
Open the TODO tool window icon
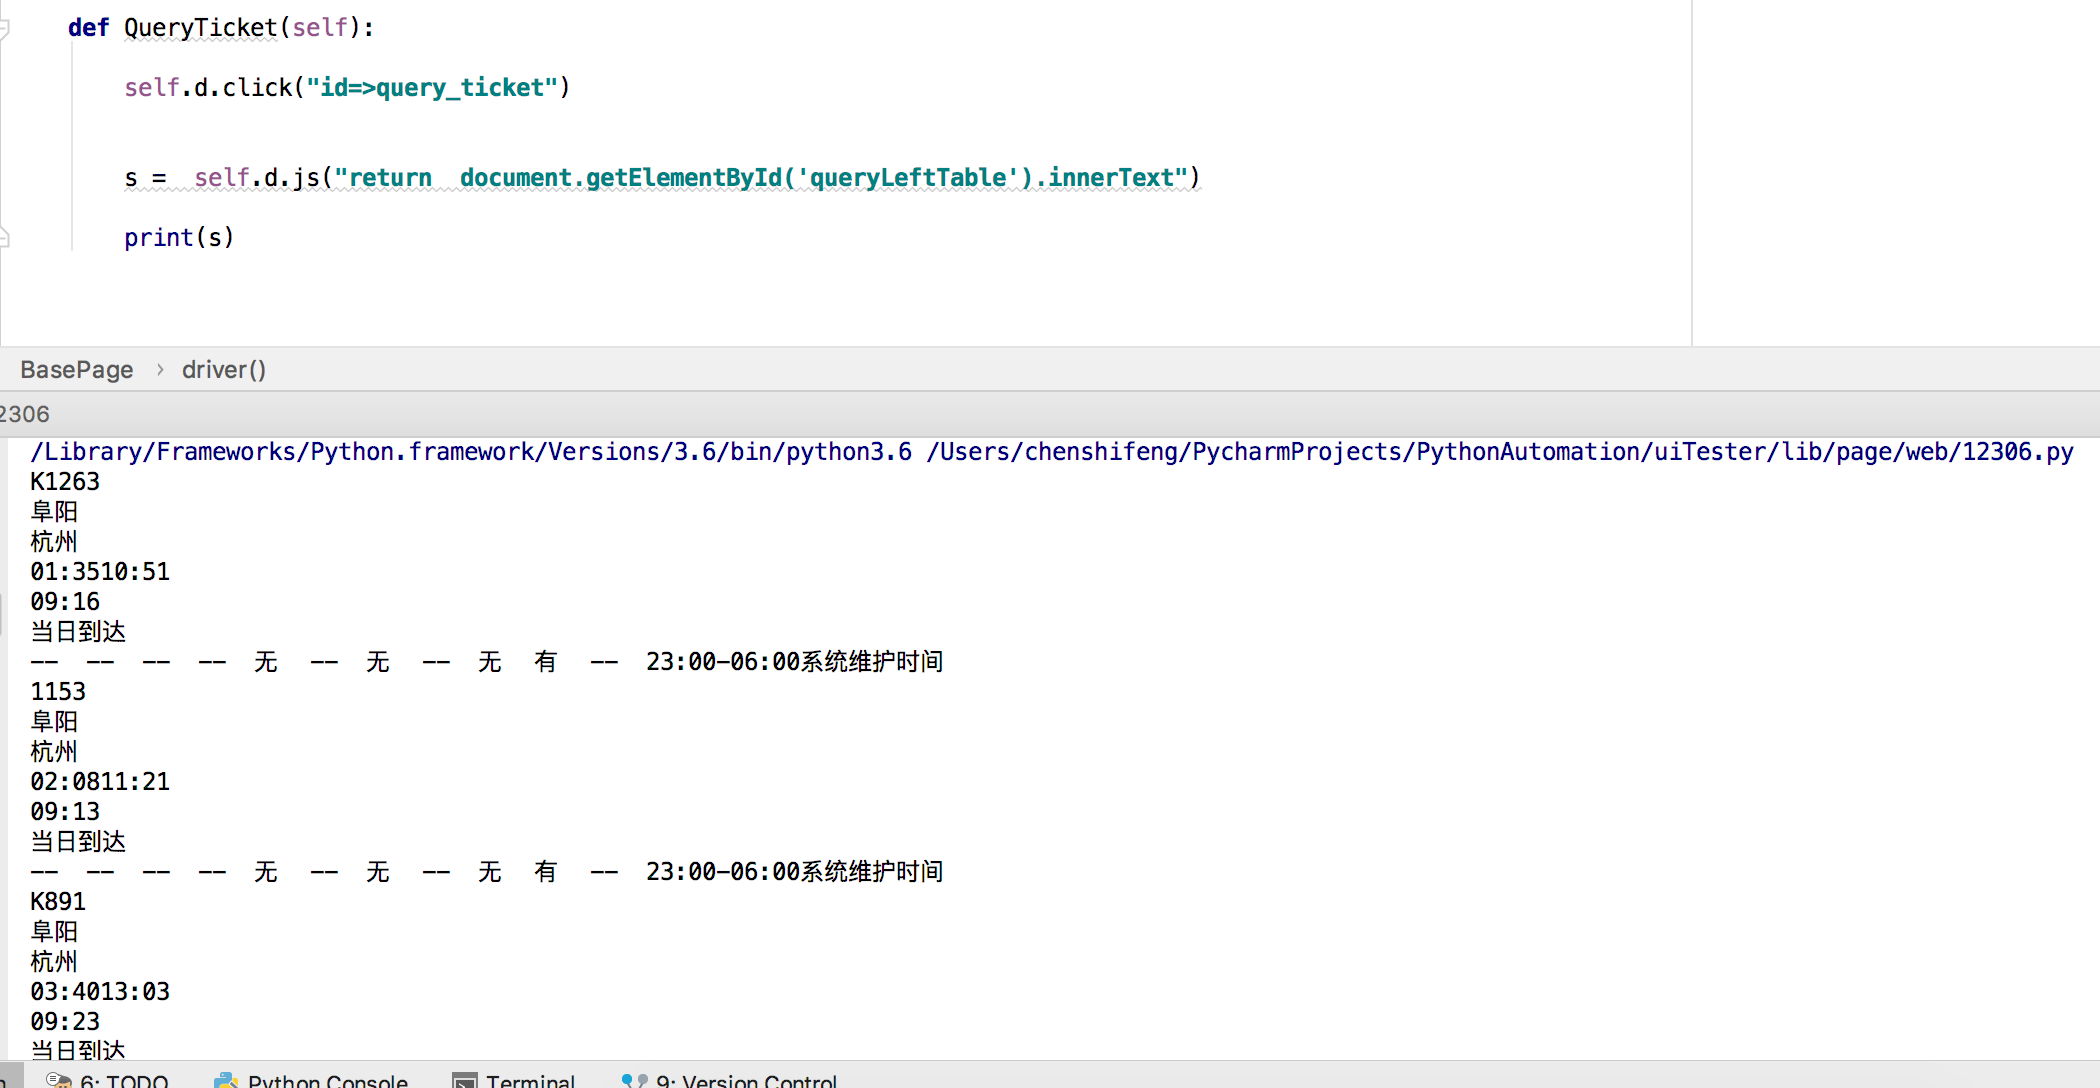pos(59,1080)
